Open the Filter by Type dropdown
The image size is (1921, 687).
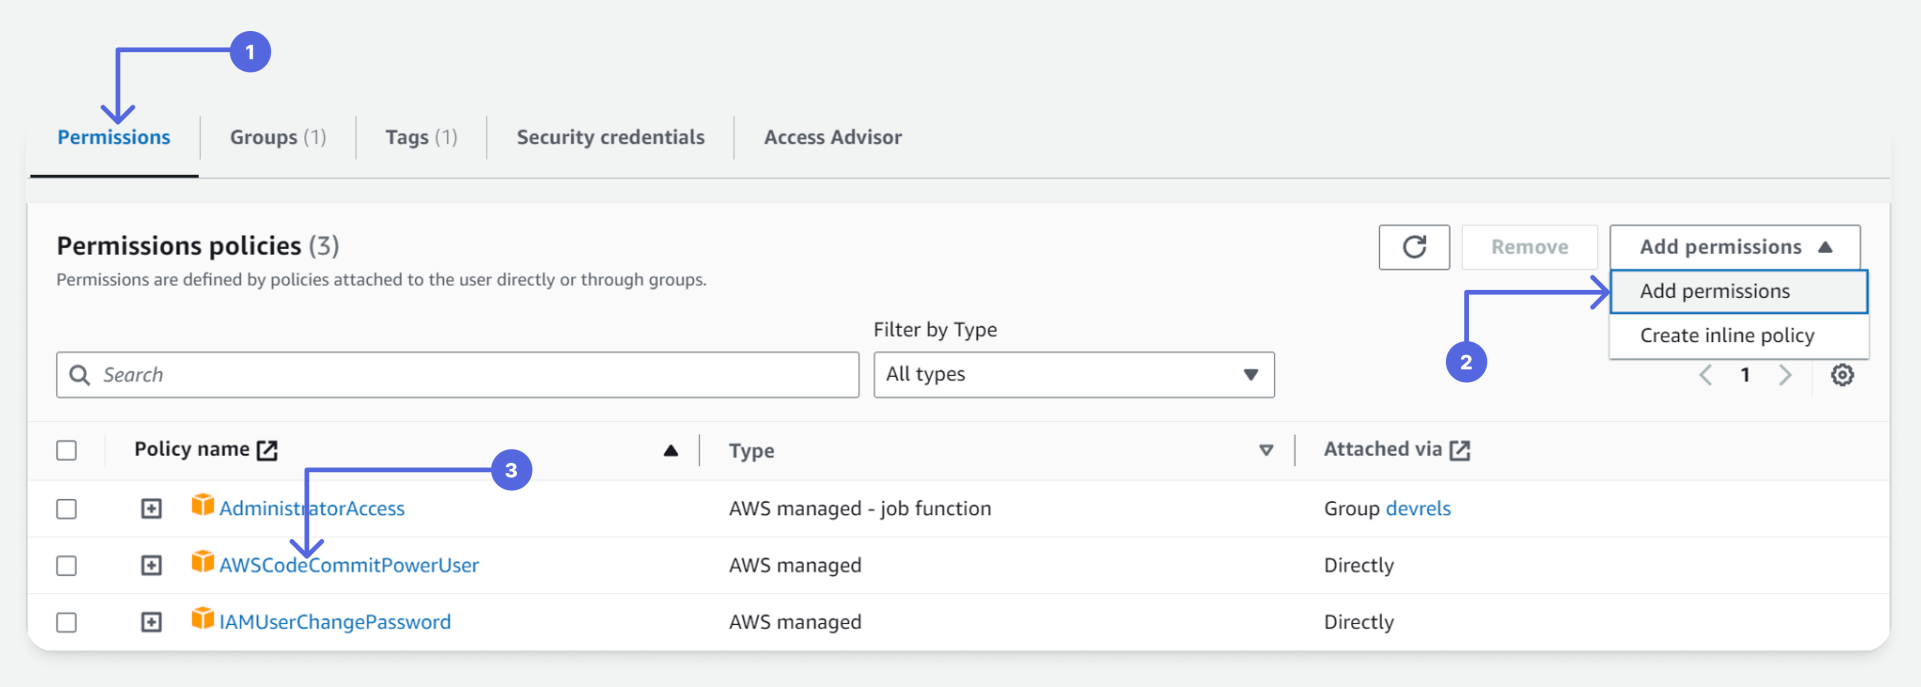click(1074, 375)
